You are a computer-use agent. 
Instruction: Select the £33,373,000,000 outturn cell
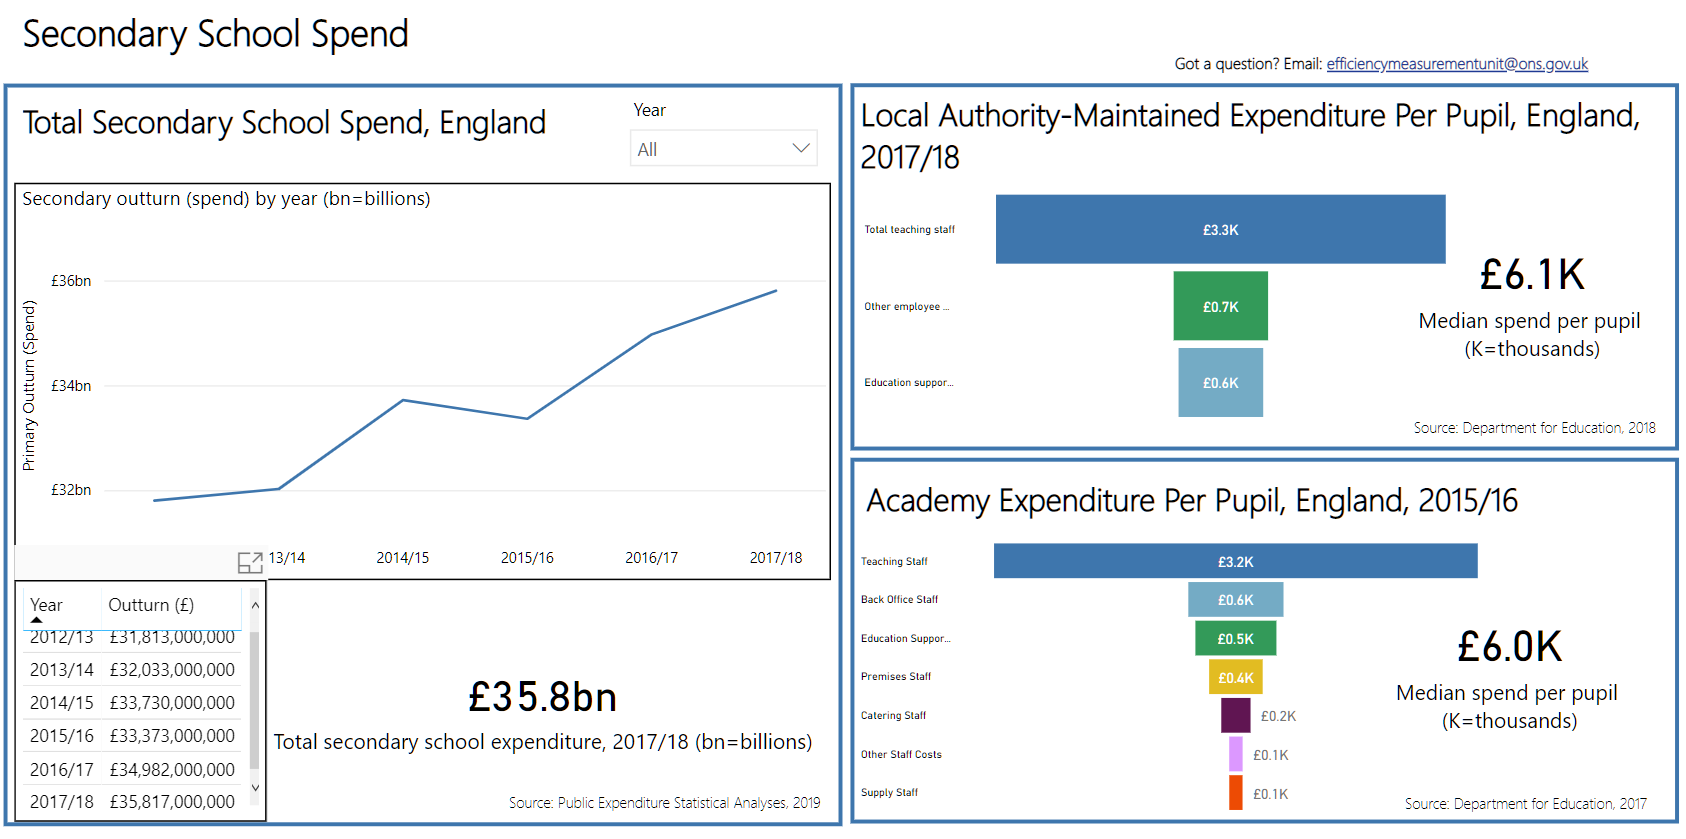click(172, 736)
